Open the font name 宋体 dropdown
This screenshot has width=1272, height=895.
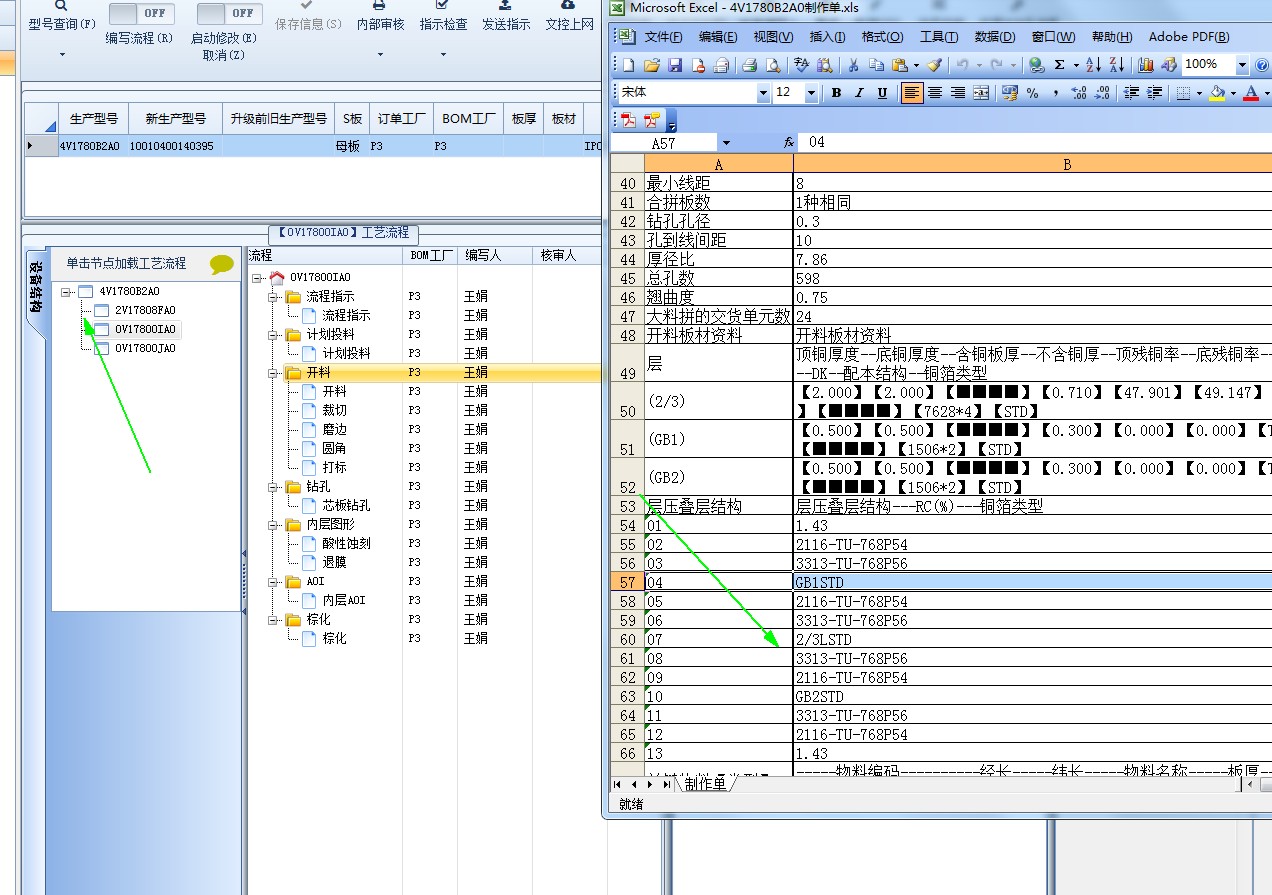pos(763,93)
